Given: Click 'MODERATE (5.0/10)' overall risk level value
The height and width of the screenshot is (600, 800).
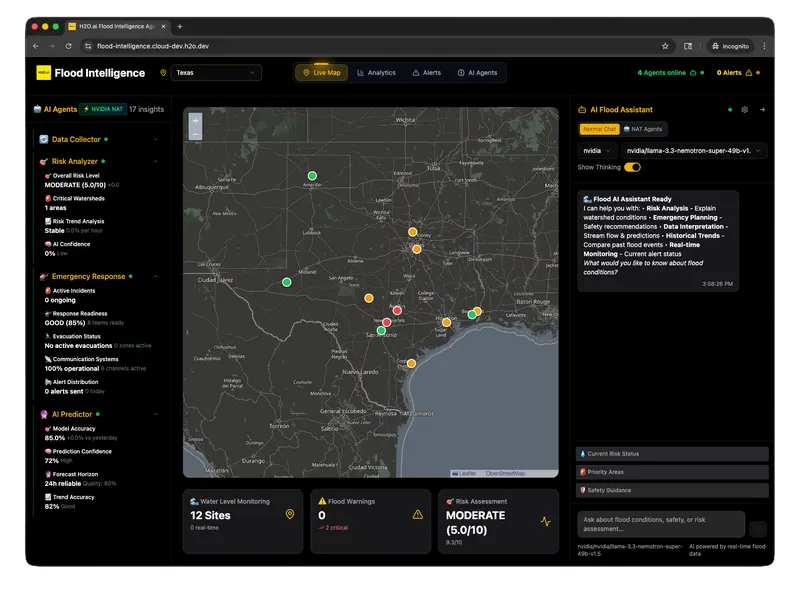Looking at the screenshot, I should (75, 185).
